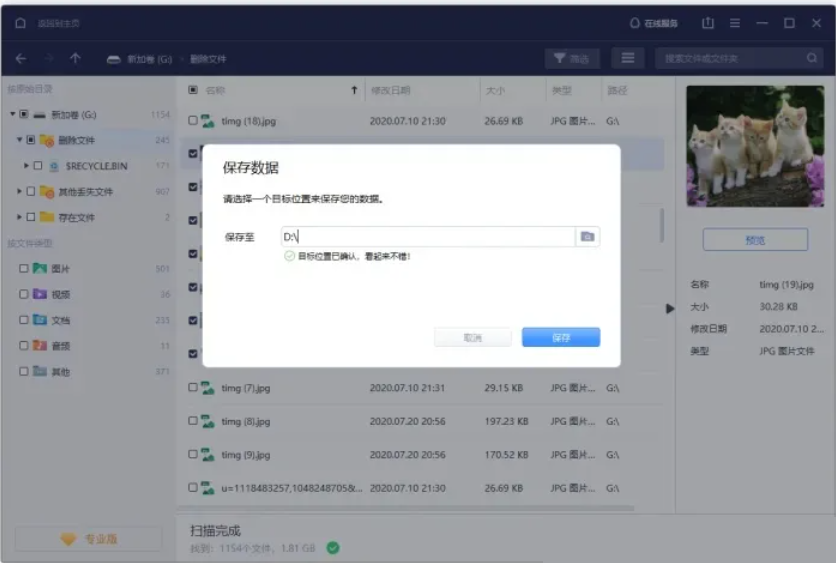Click the 取消 button in dialog

pyautogui.click(x=473, y=338)
